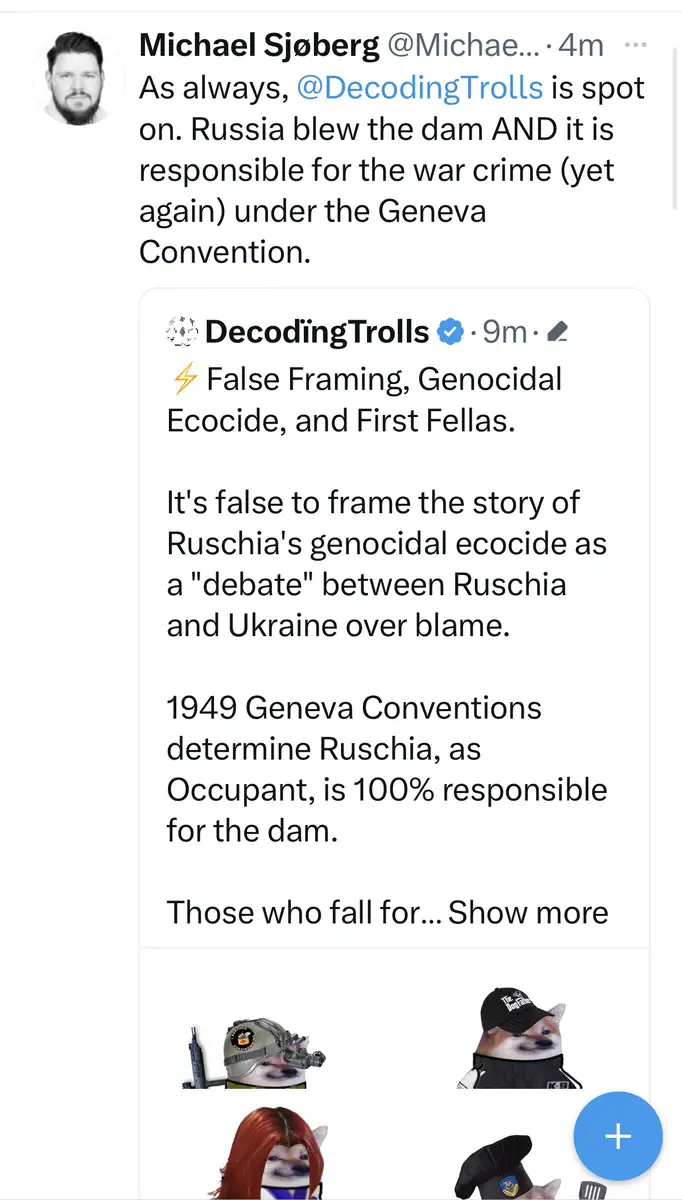Tap the edited pencil icon on quoted tweet
This screenshot has width=682, height=1200.
pyautogui.click(x=560, y=332)
